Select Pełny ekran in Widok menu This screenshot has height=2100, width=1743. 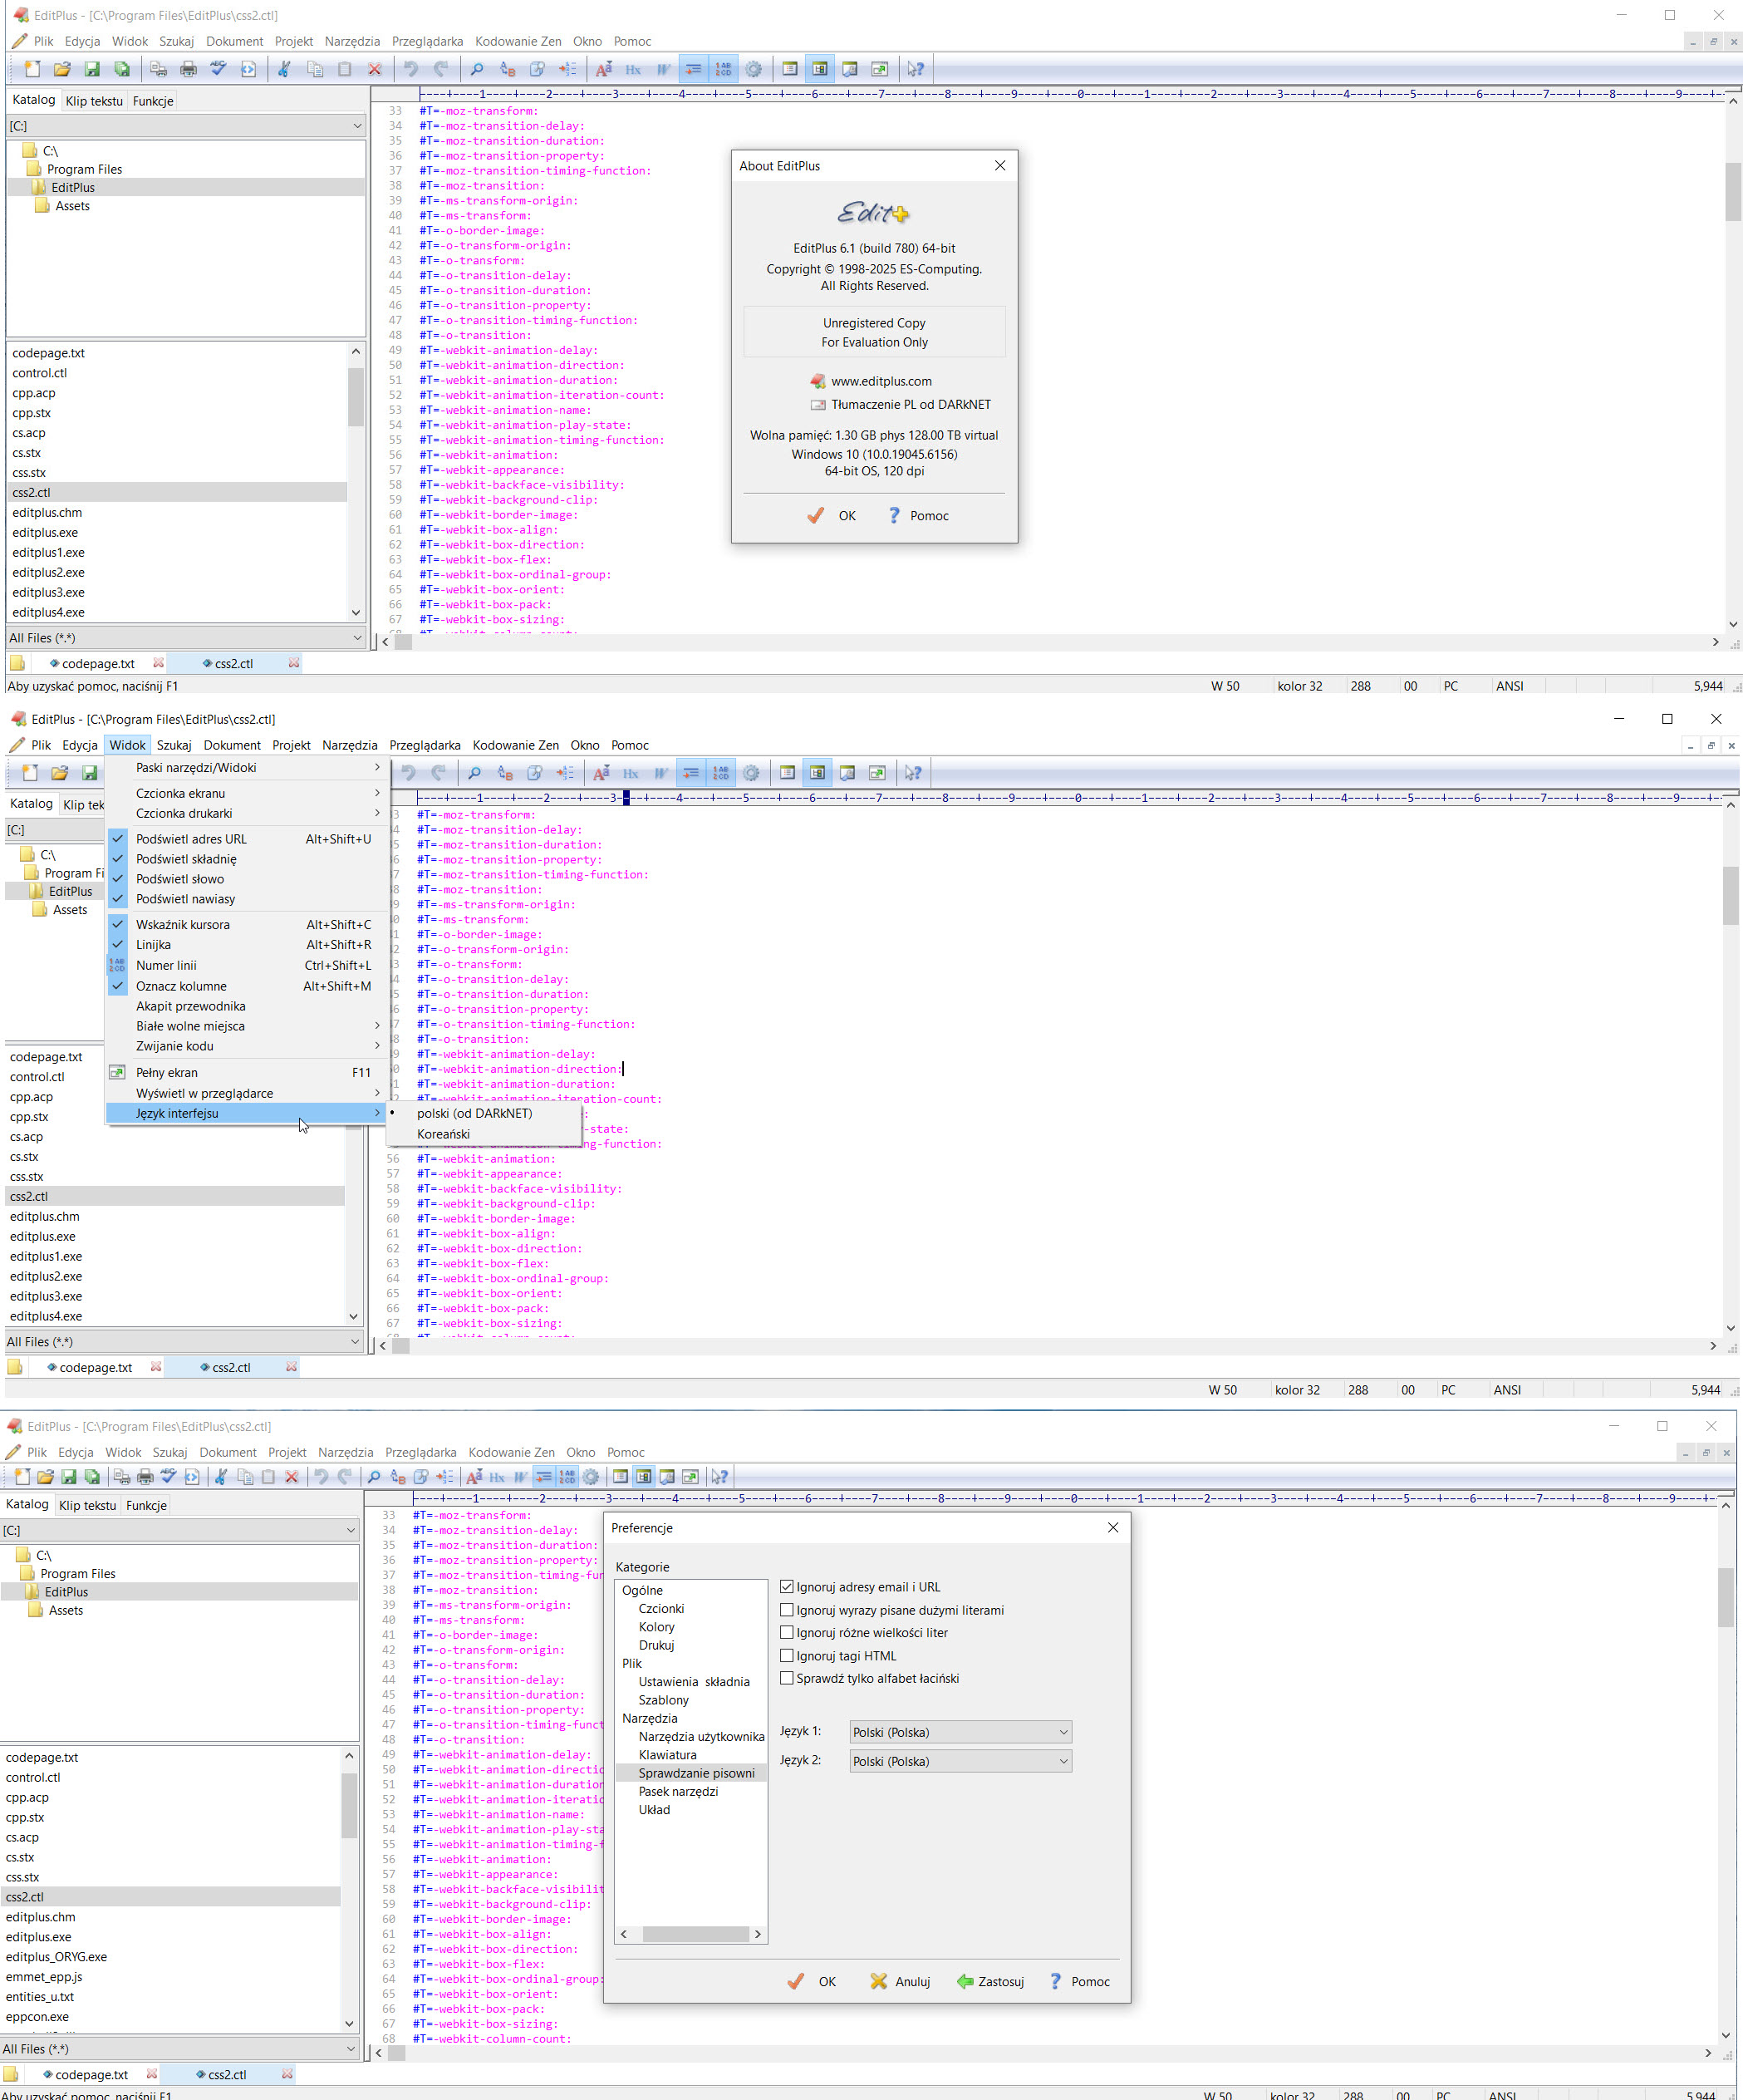(x=167, y=1072)
